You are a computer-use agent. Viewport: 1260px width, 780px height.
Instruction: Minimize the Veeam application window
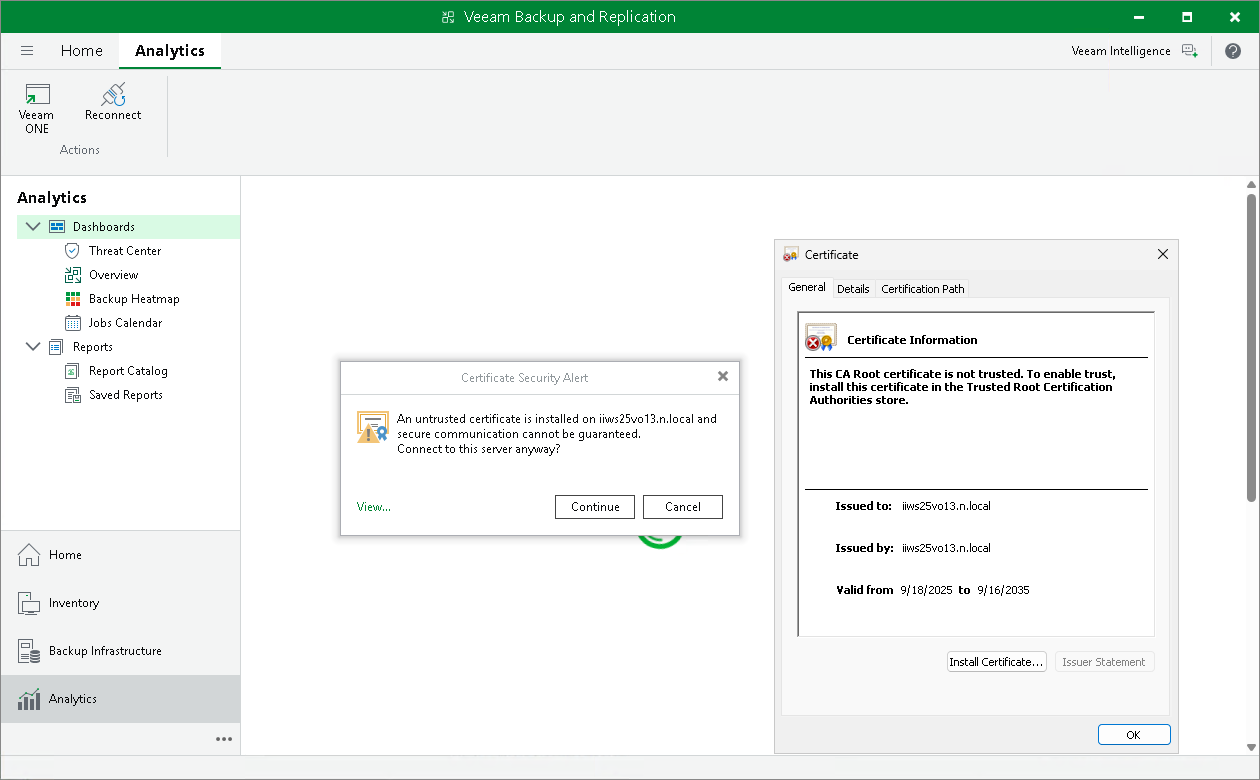[1139, 17]
